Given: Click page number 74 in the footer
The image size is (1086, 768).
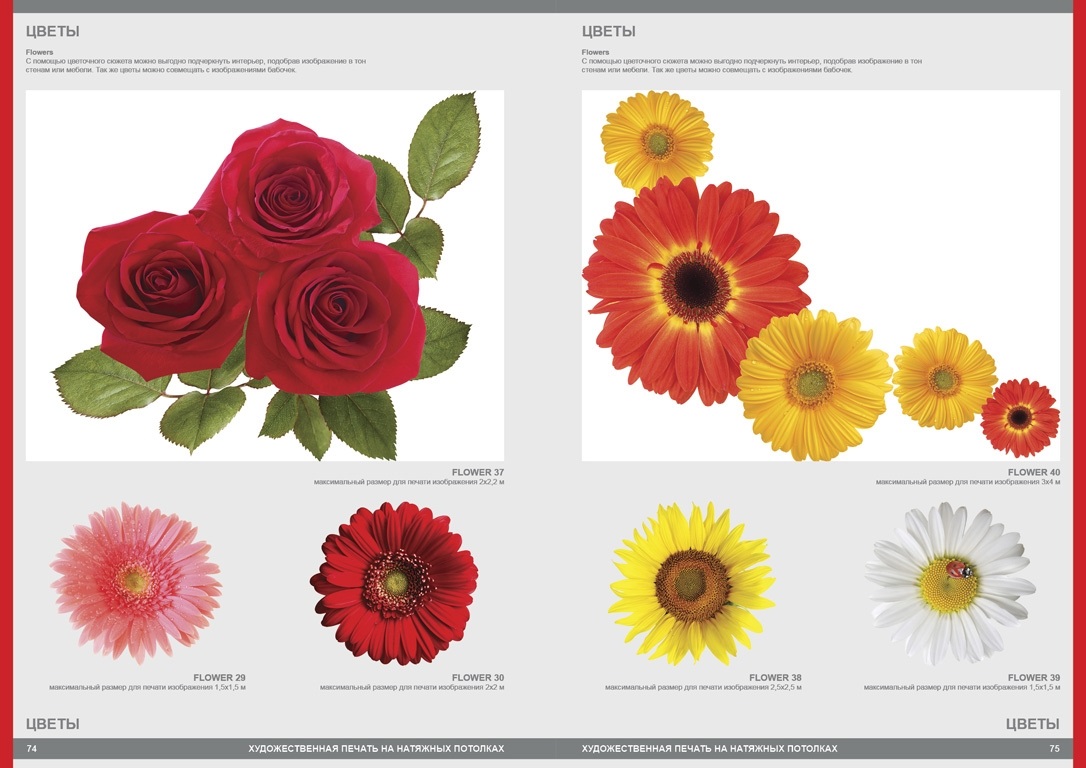Looking at the screenshot, I should 32,749.
